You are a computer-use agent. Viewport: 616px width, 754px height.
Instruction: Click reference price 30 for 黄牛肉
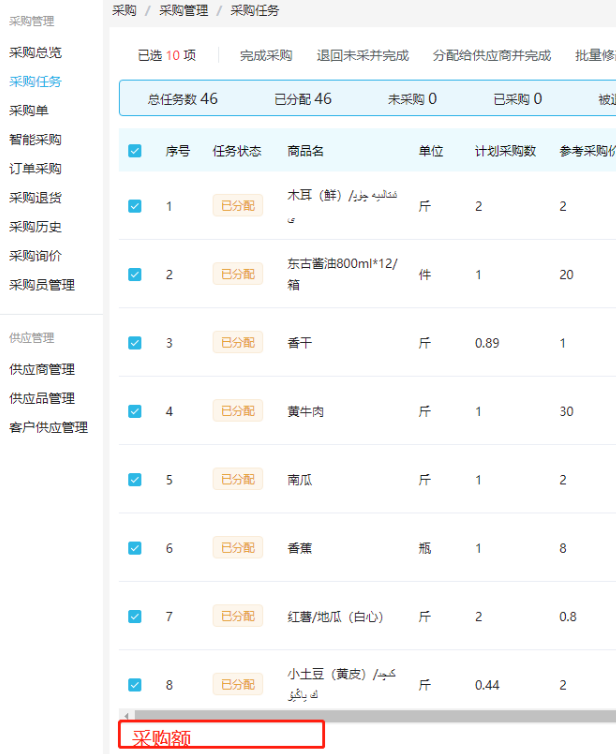[x=566, y=411]
